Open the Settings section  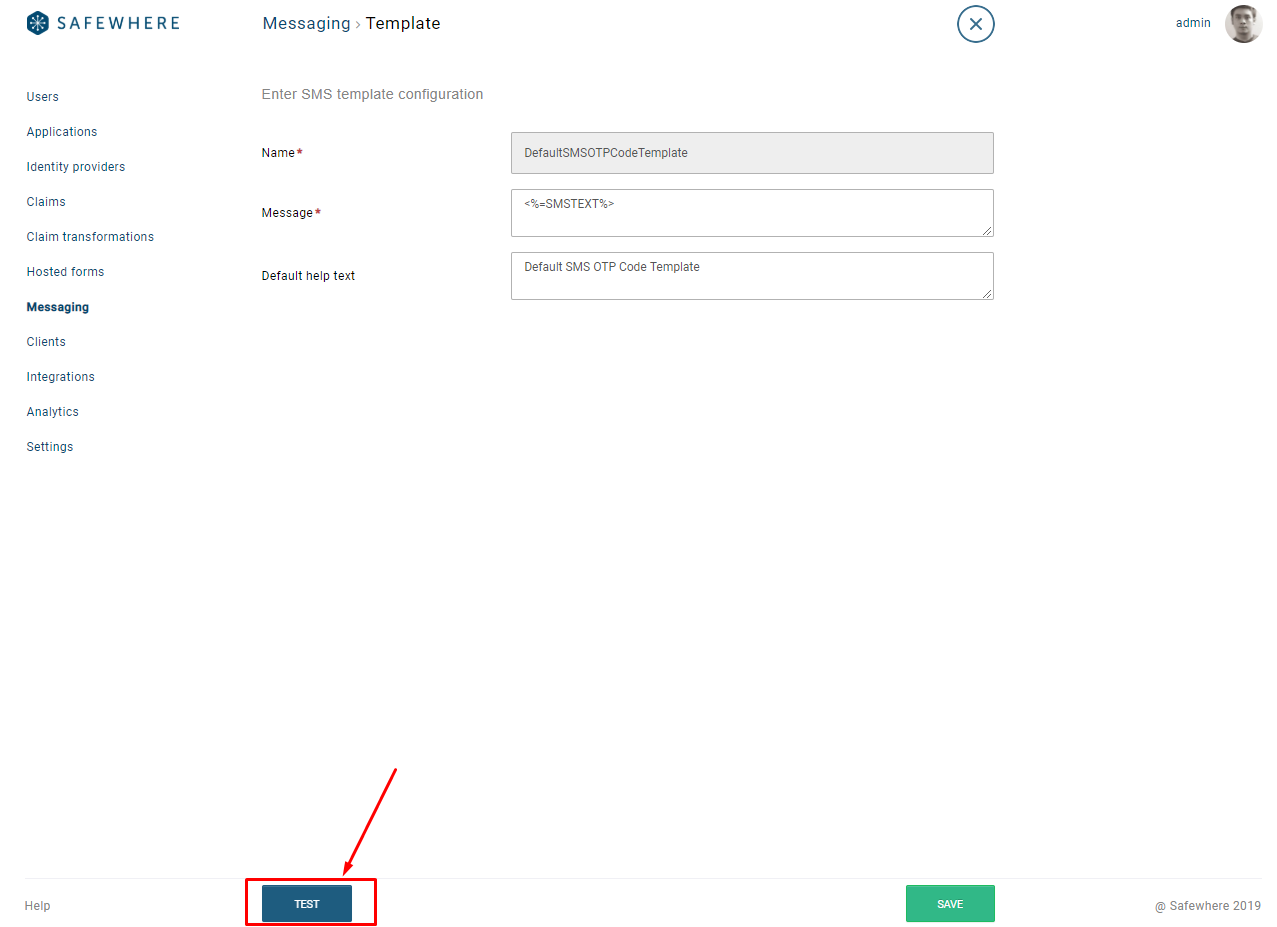pyautogui.click(x=49, y=446)
